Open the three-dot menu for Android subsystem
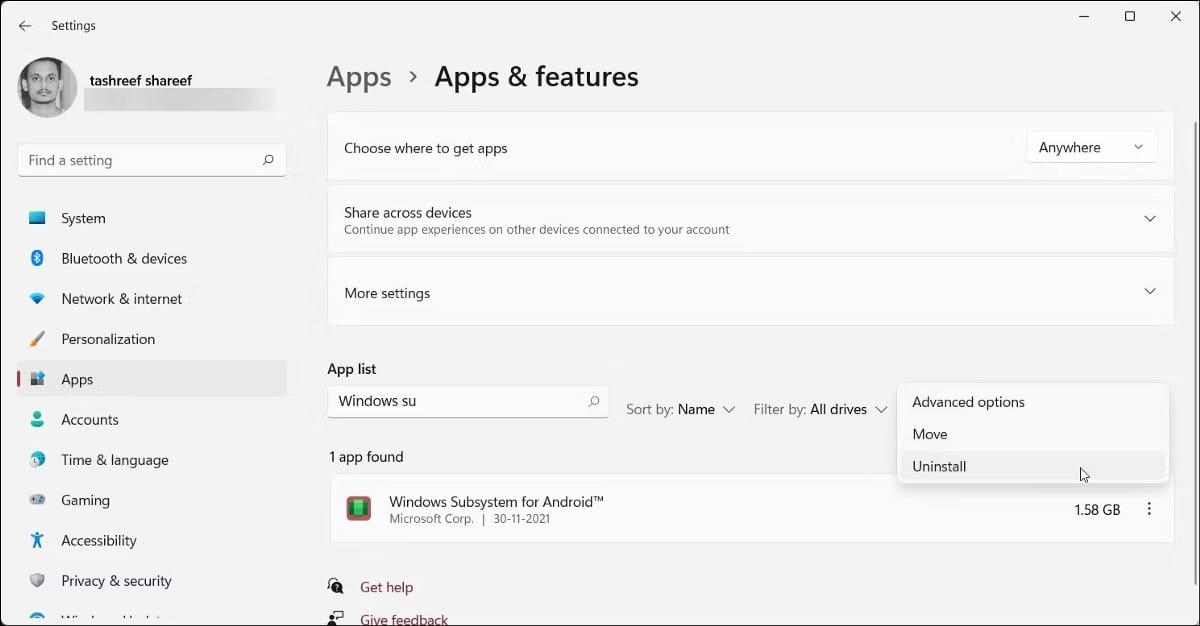The height and width of the screenshot is (626, 1200). 1149,509
